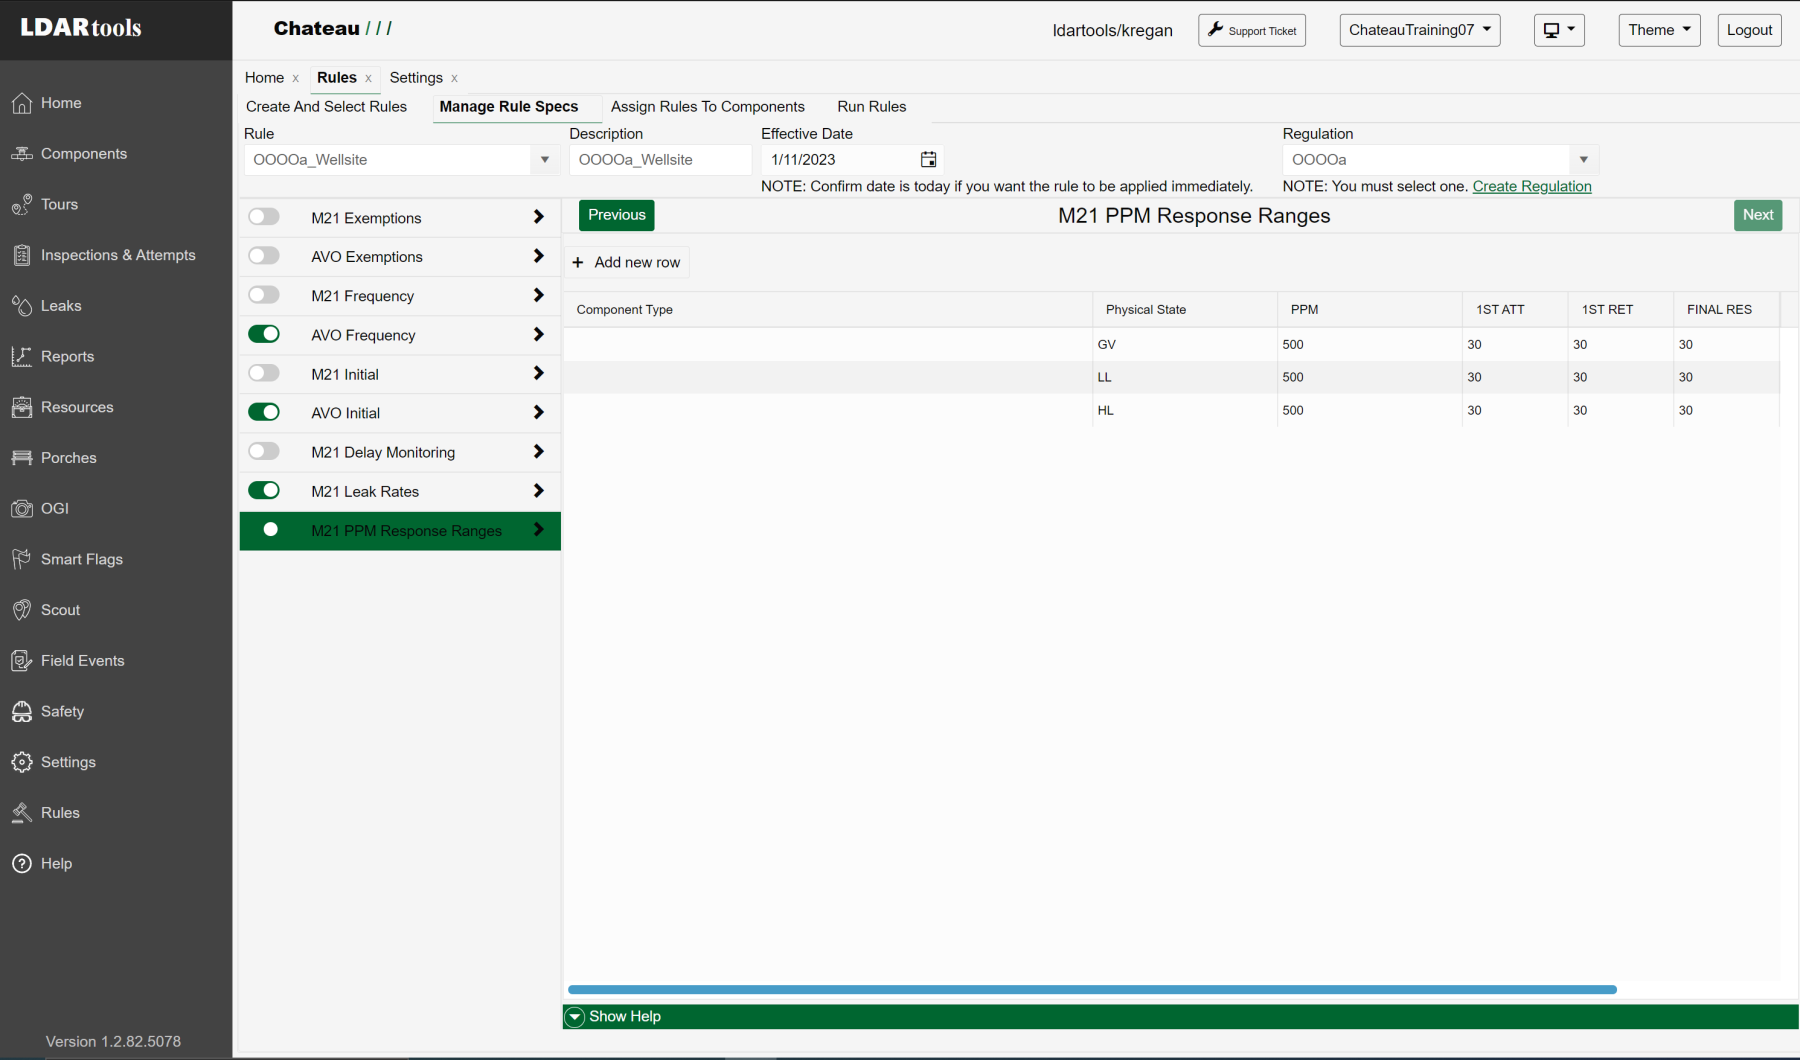Click the Porches sidebar icon
The image size is (1800, 1060).
[22, 458]
